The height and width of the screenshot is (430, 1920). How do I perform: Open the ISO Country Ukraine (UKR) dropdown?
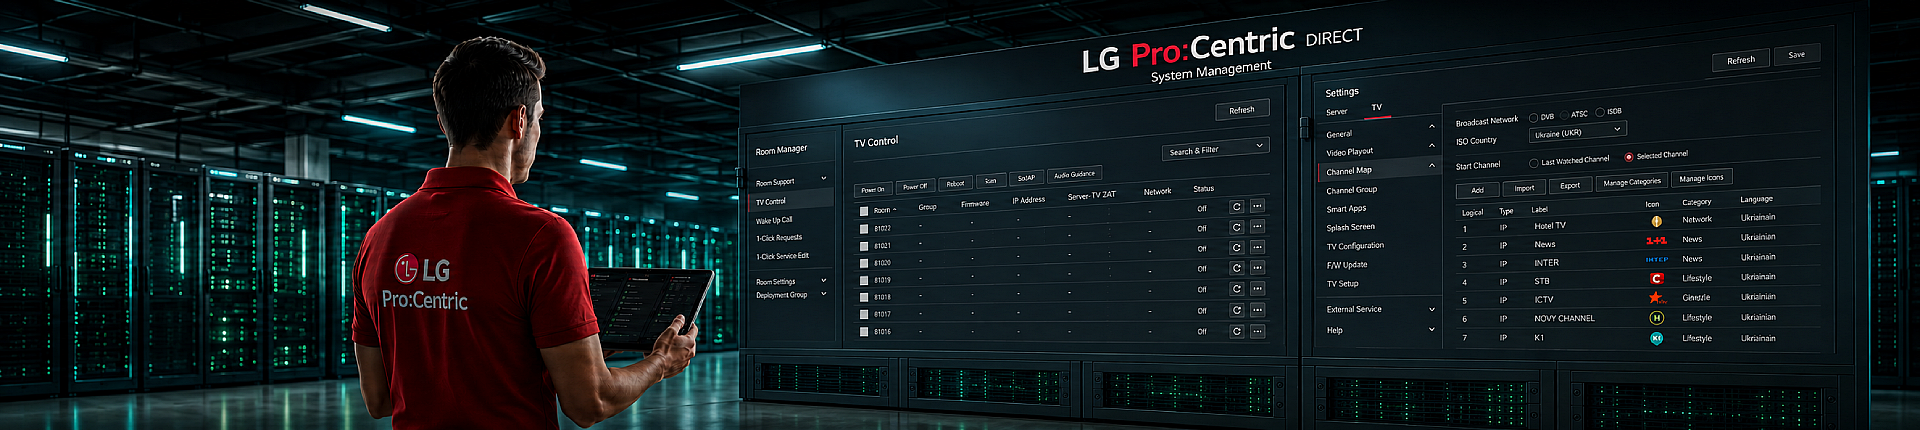[1577, 132]
